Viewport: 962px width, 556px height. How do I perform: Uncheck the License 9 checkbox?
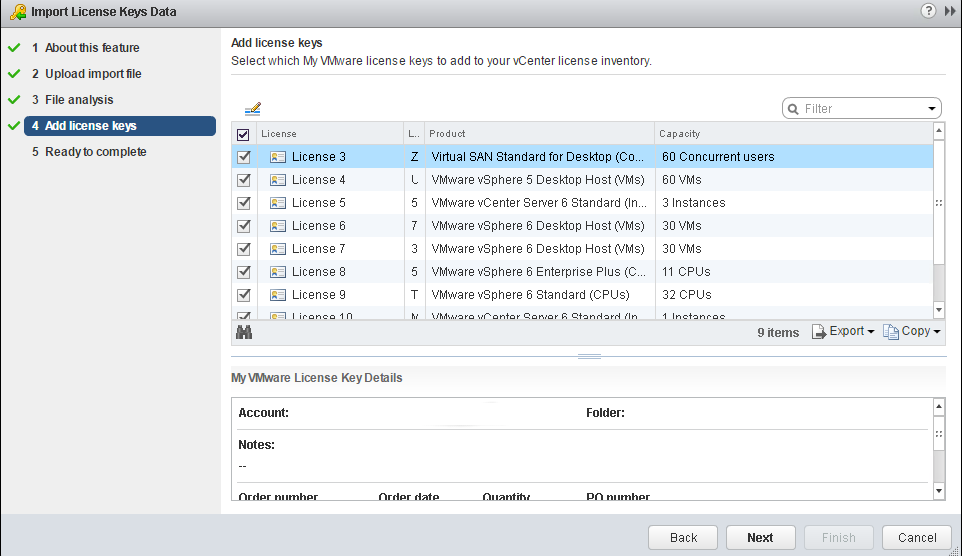244,295
